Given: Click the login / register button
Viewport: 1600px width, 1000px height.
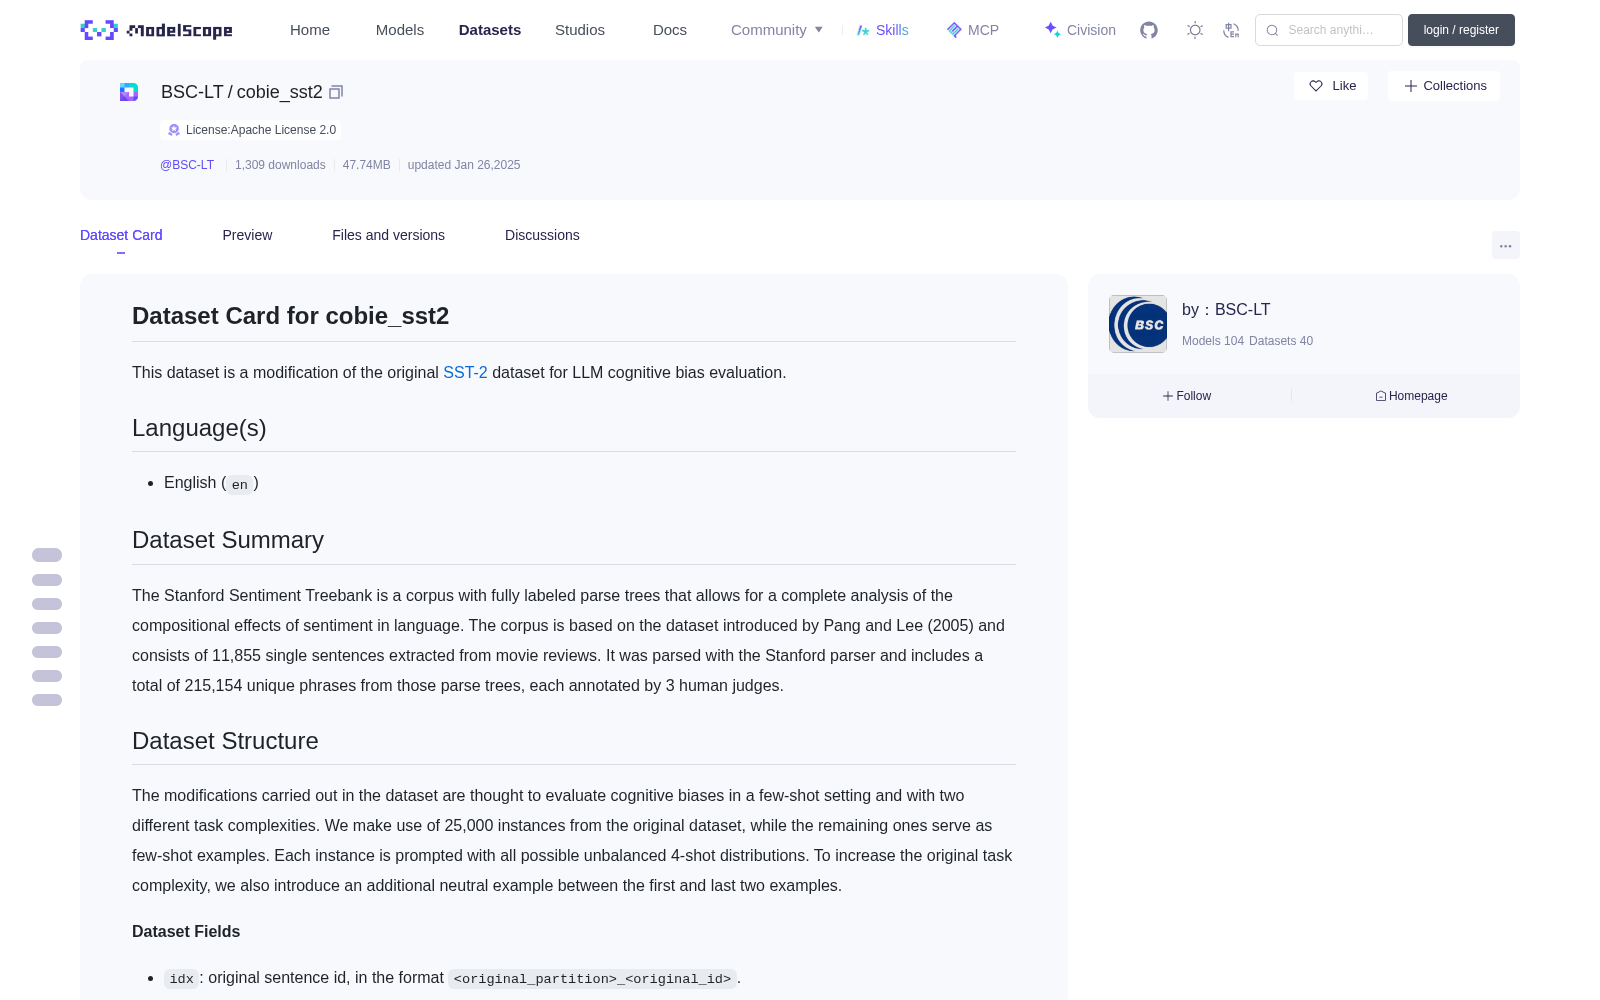Looking at the screenshot, I should click(1461, 30).
